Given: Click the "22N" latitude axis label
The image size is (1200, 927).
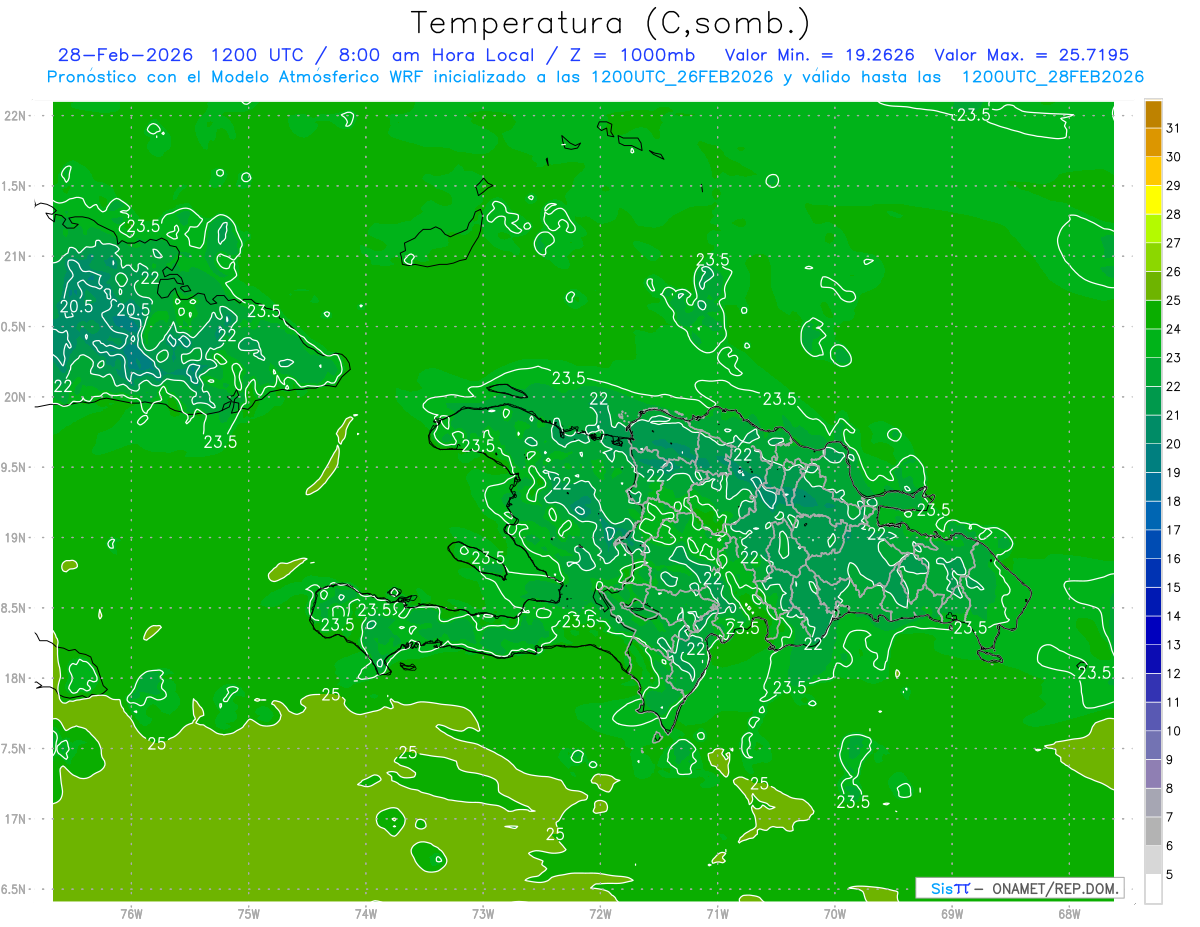Looking at the screenshot, I should (16, 116).
